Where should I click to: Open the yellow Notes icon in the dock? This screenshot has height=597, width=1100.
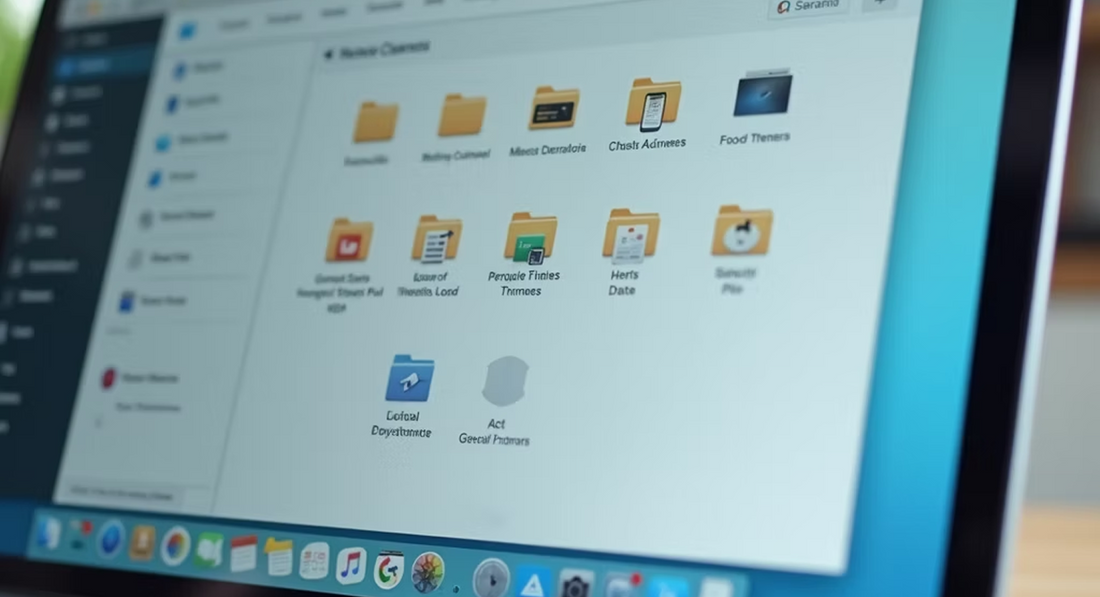click(x=279, y=557)
